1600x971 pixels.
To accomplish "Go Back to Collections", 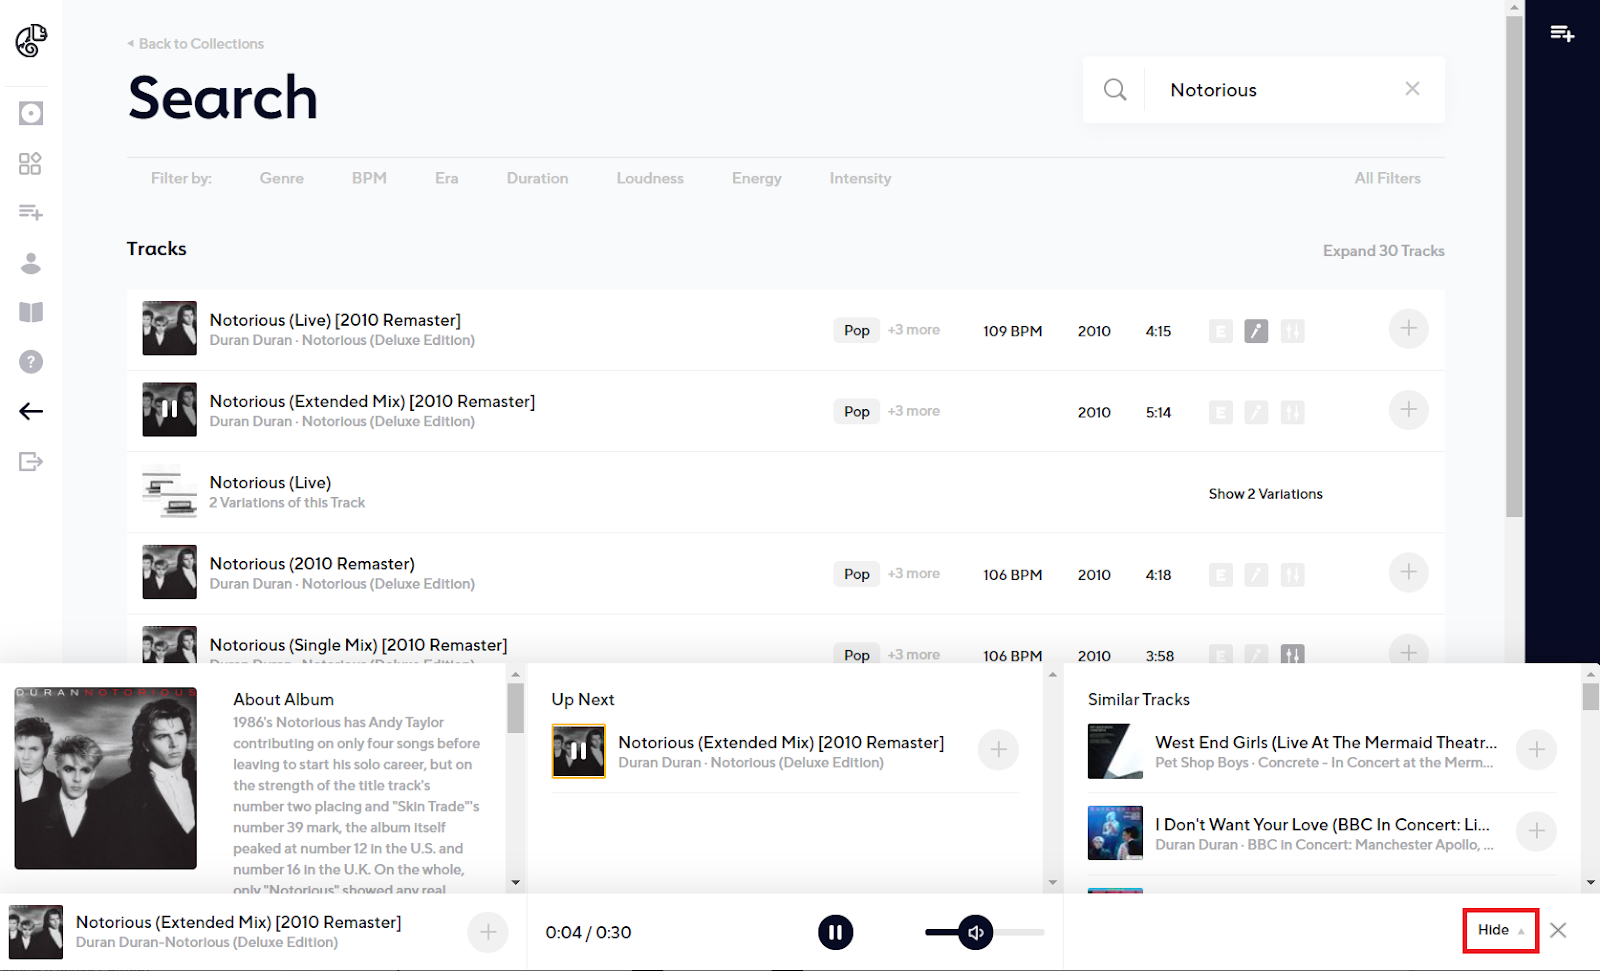I will click(196, 44).
